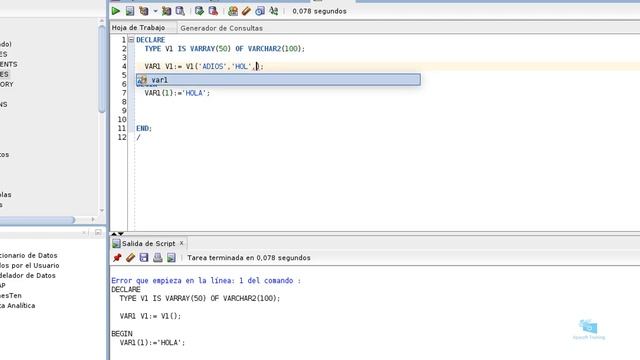
Task: Click the To Upper/Lower case icon
Action: pos(273,11)
